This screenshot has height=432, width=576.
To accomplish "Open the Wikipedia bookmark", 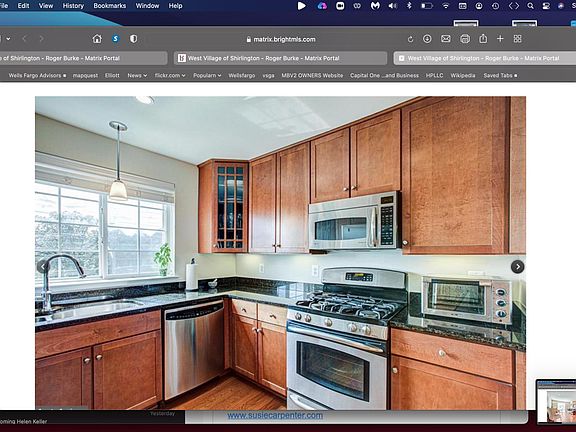I will click(463, 75).
